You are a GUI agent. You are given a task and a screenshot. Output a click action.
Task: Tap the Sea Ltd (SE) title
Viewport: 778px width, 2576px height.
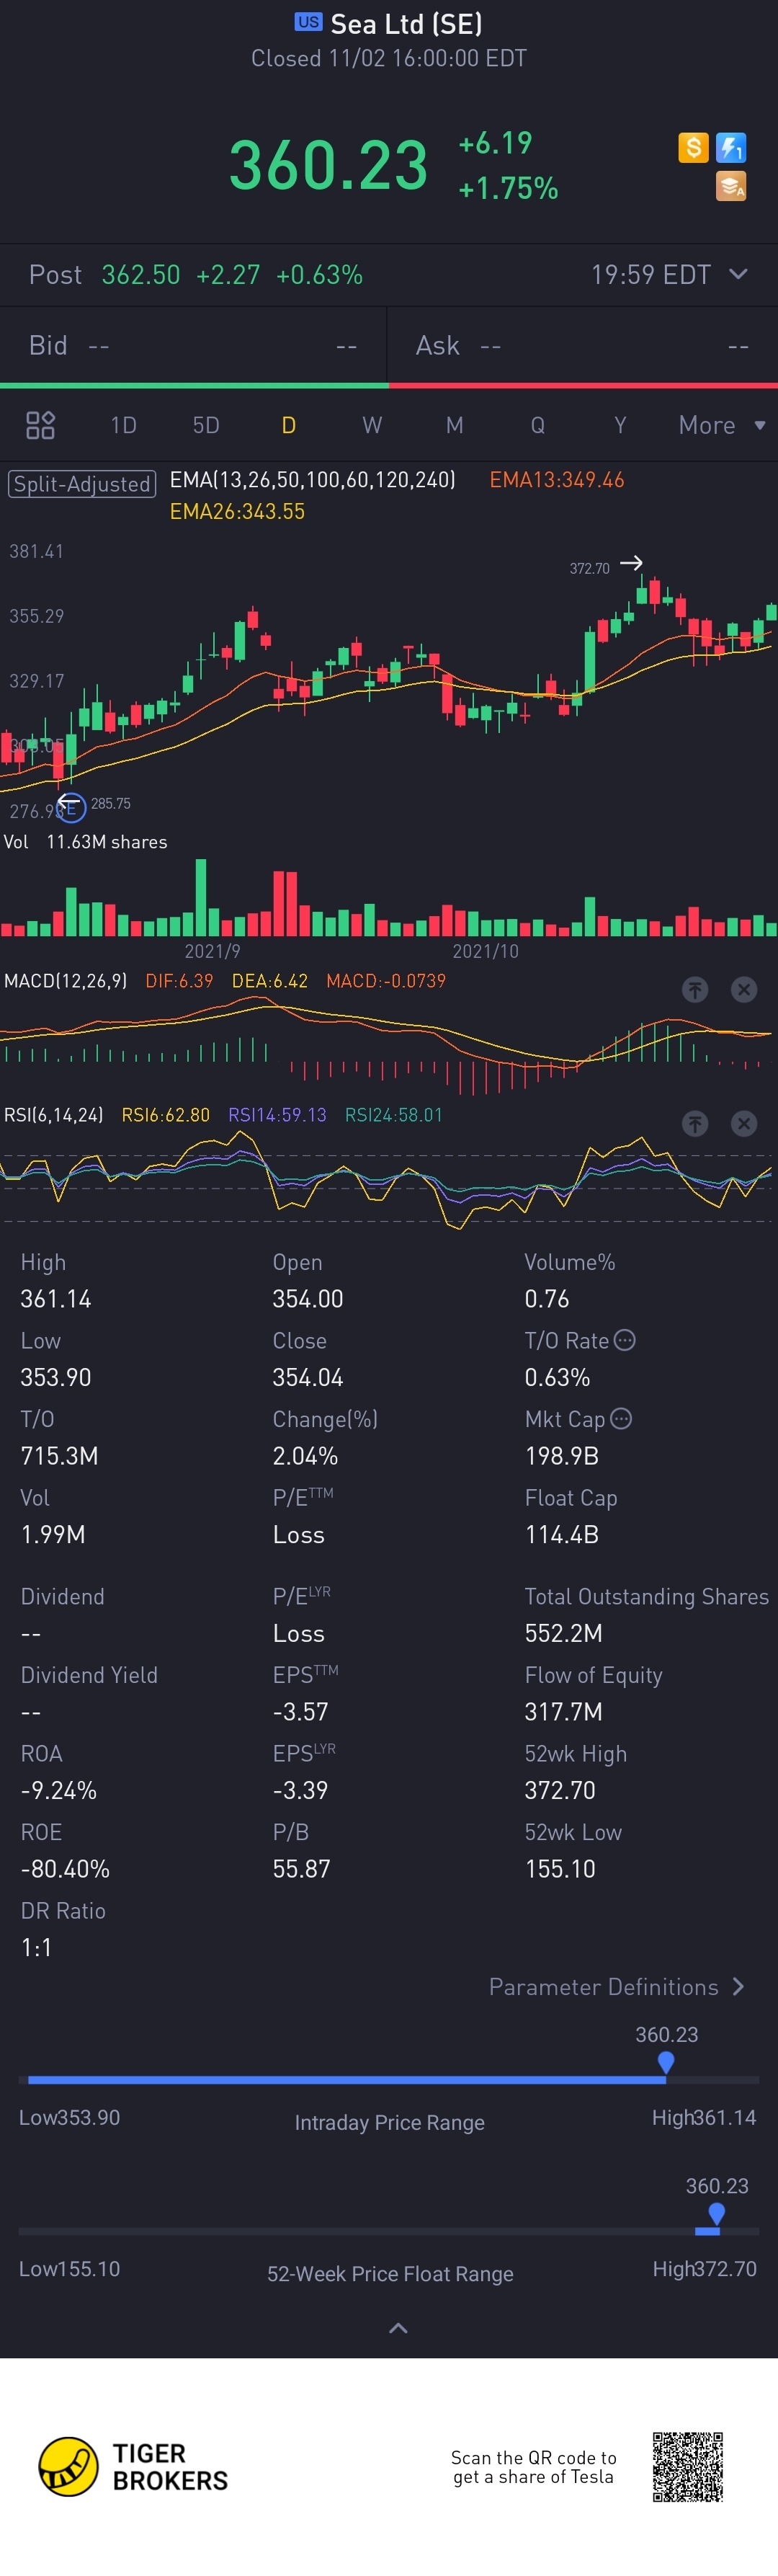point(406,24)
